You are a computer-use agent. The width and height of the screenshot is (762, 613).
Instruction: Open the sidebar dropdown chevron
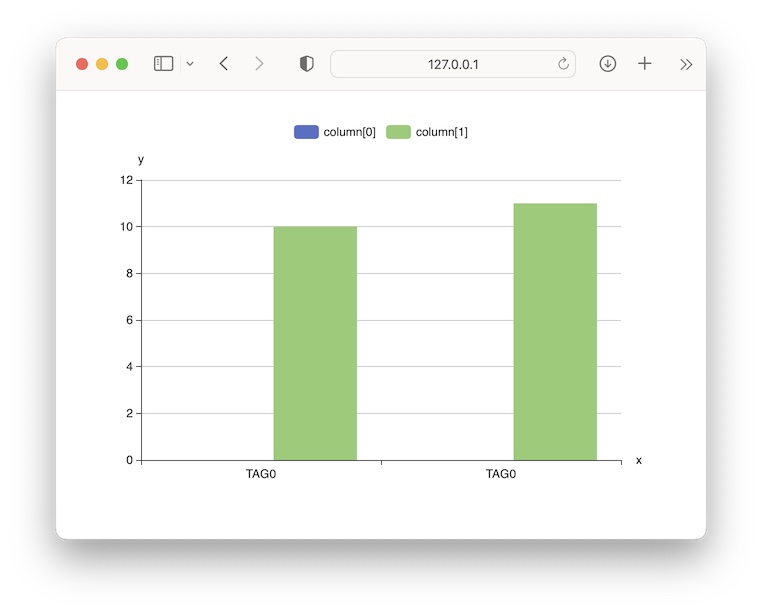coord(190,64)
